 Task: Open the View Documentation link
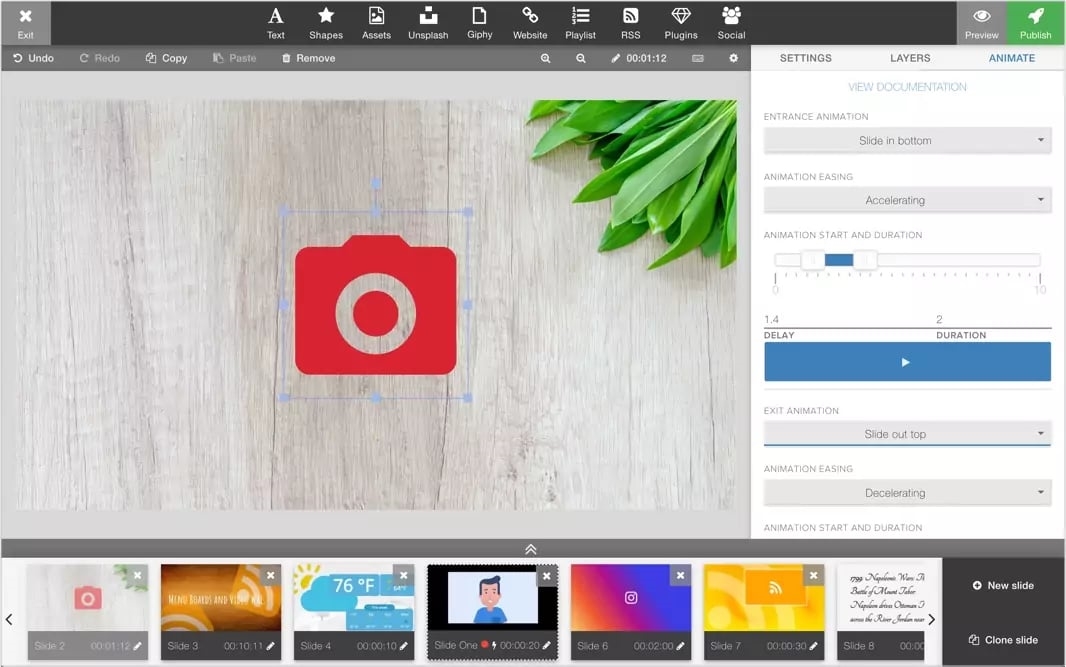coord(907,87)
